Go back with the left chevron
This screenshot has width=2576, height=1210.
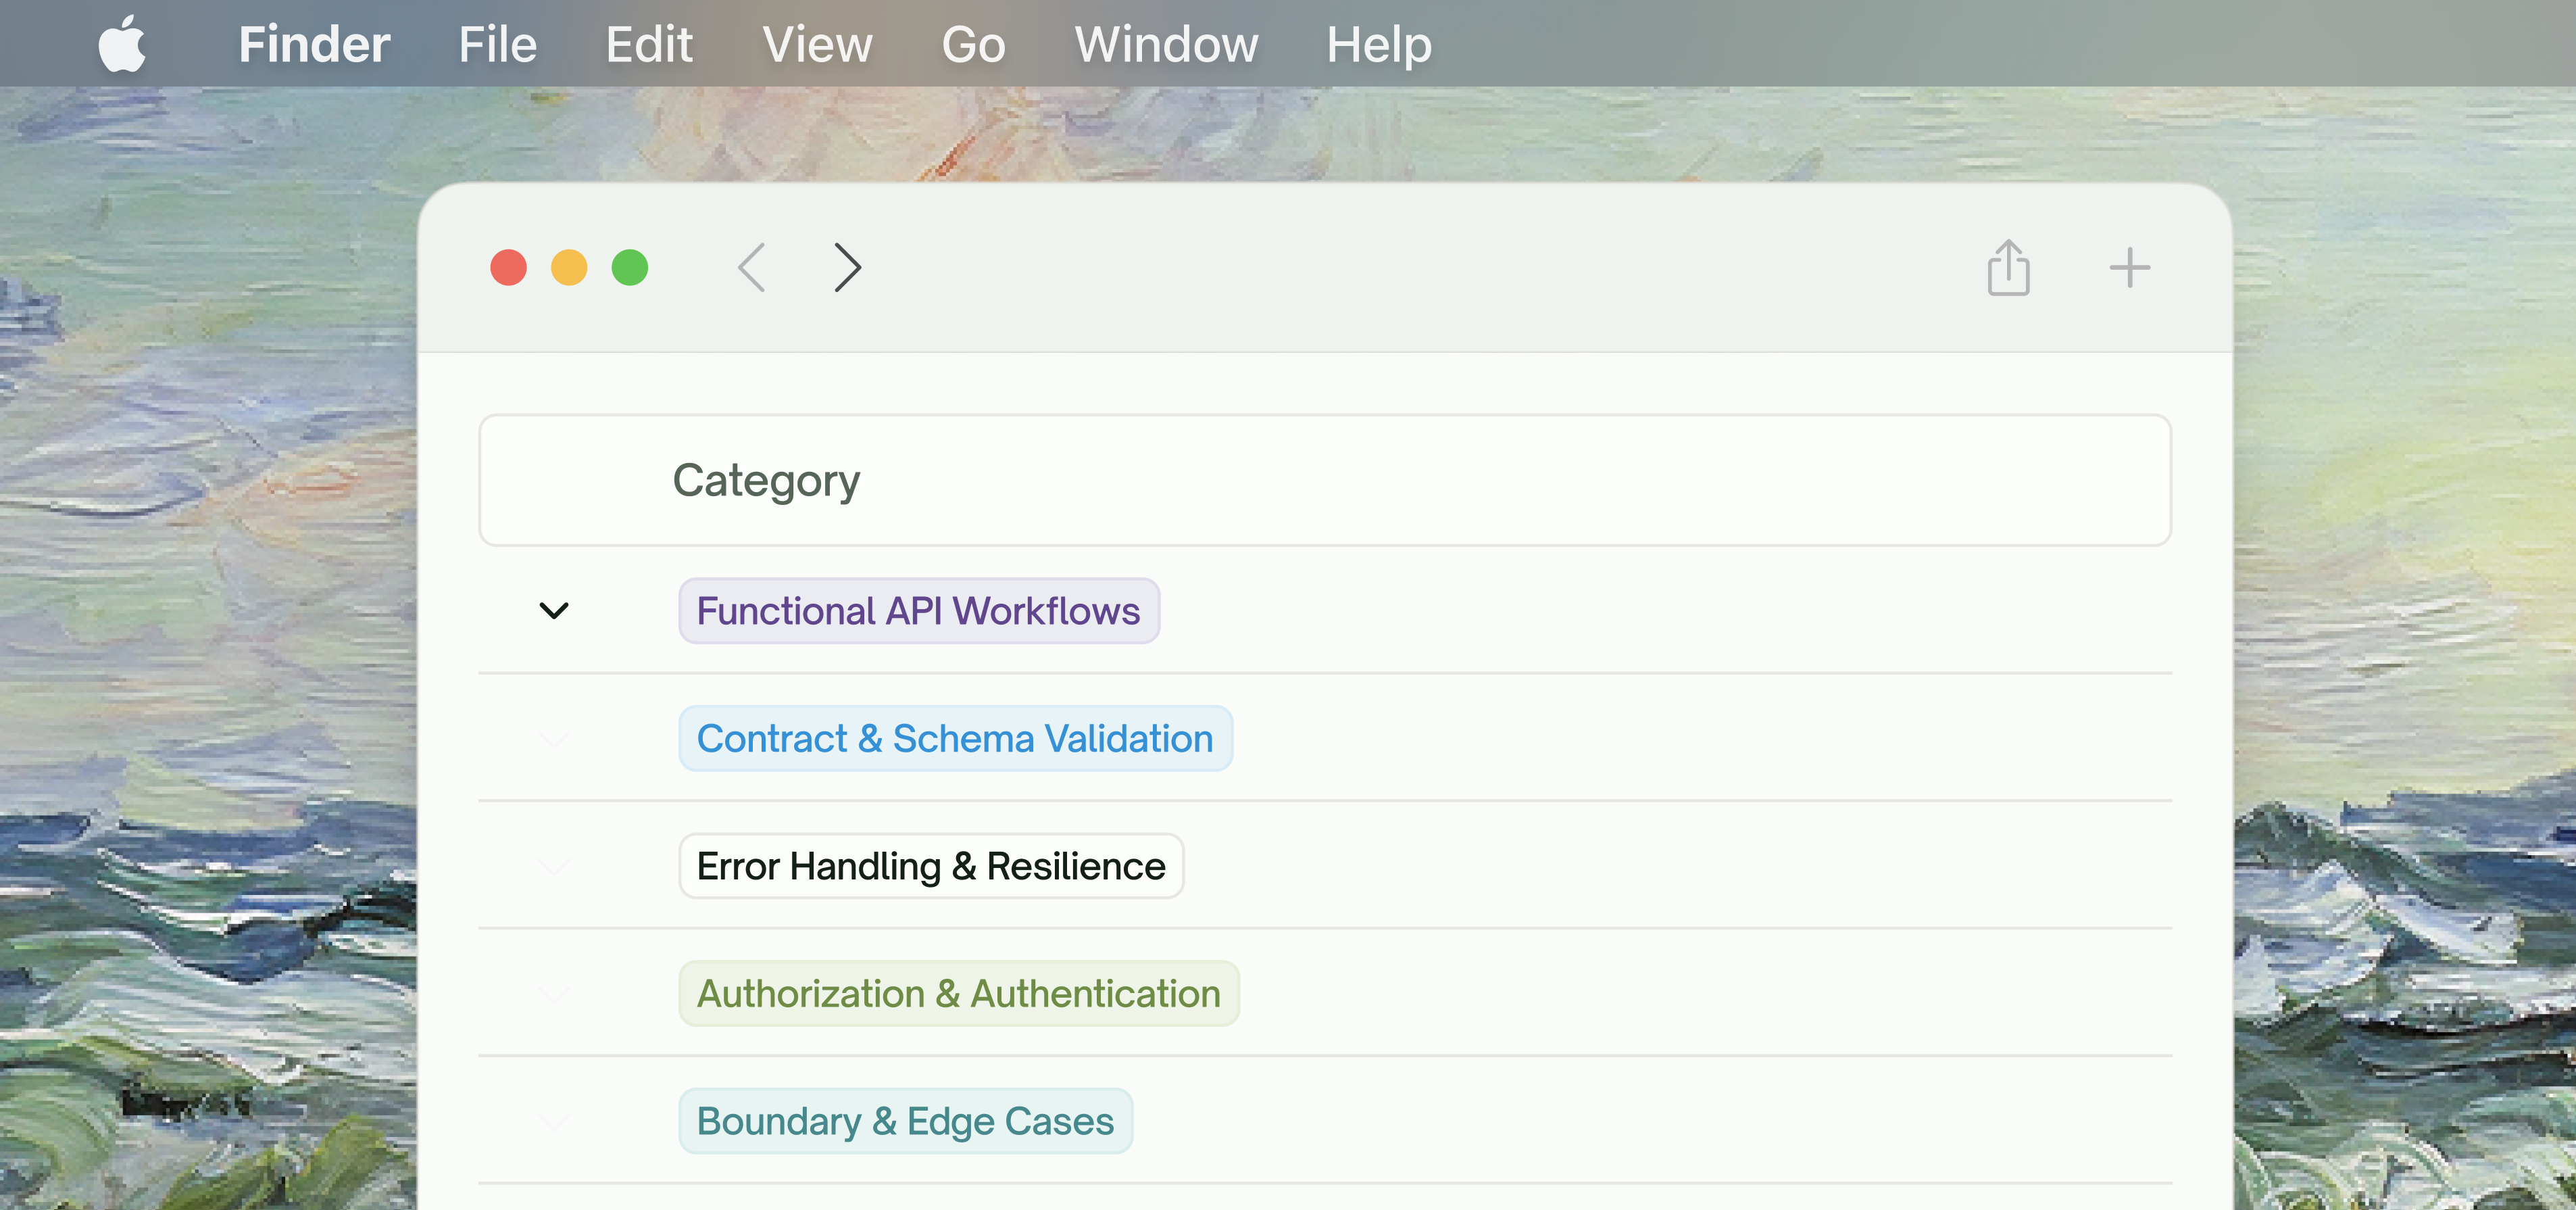tap(752, 268)
